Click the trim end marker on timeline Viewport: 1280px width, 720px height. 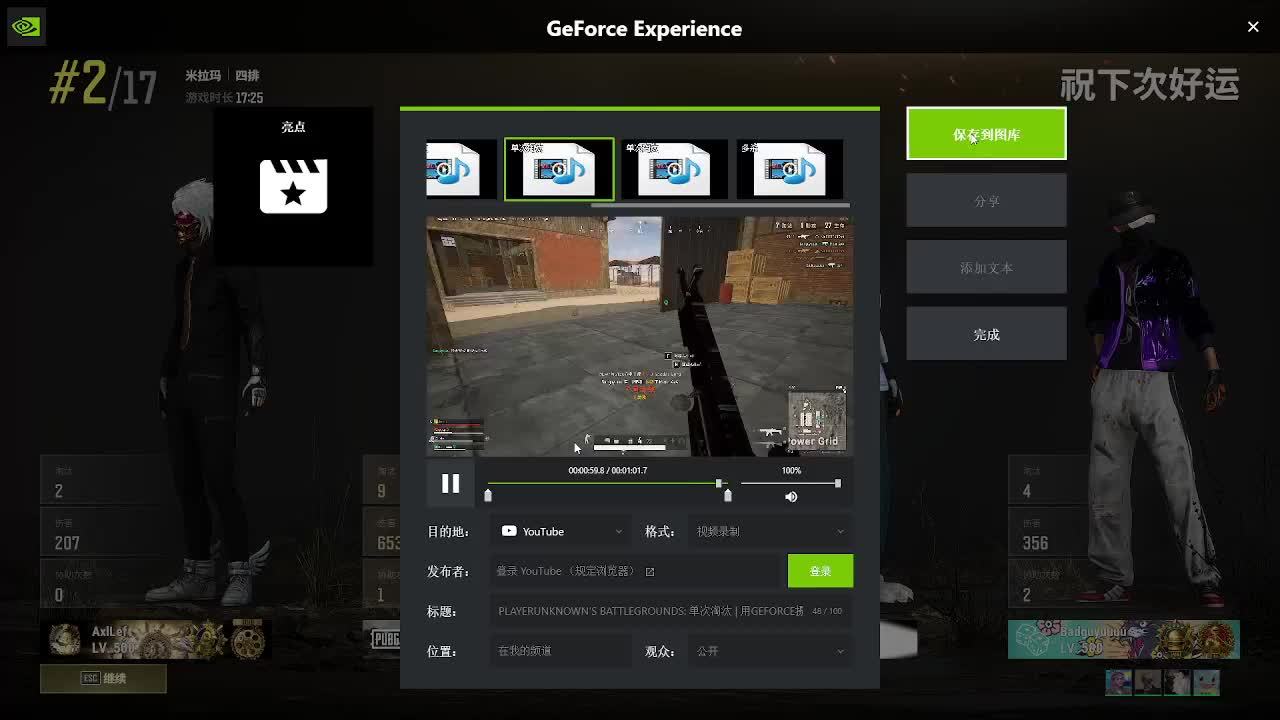(727, 495)
